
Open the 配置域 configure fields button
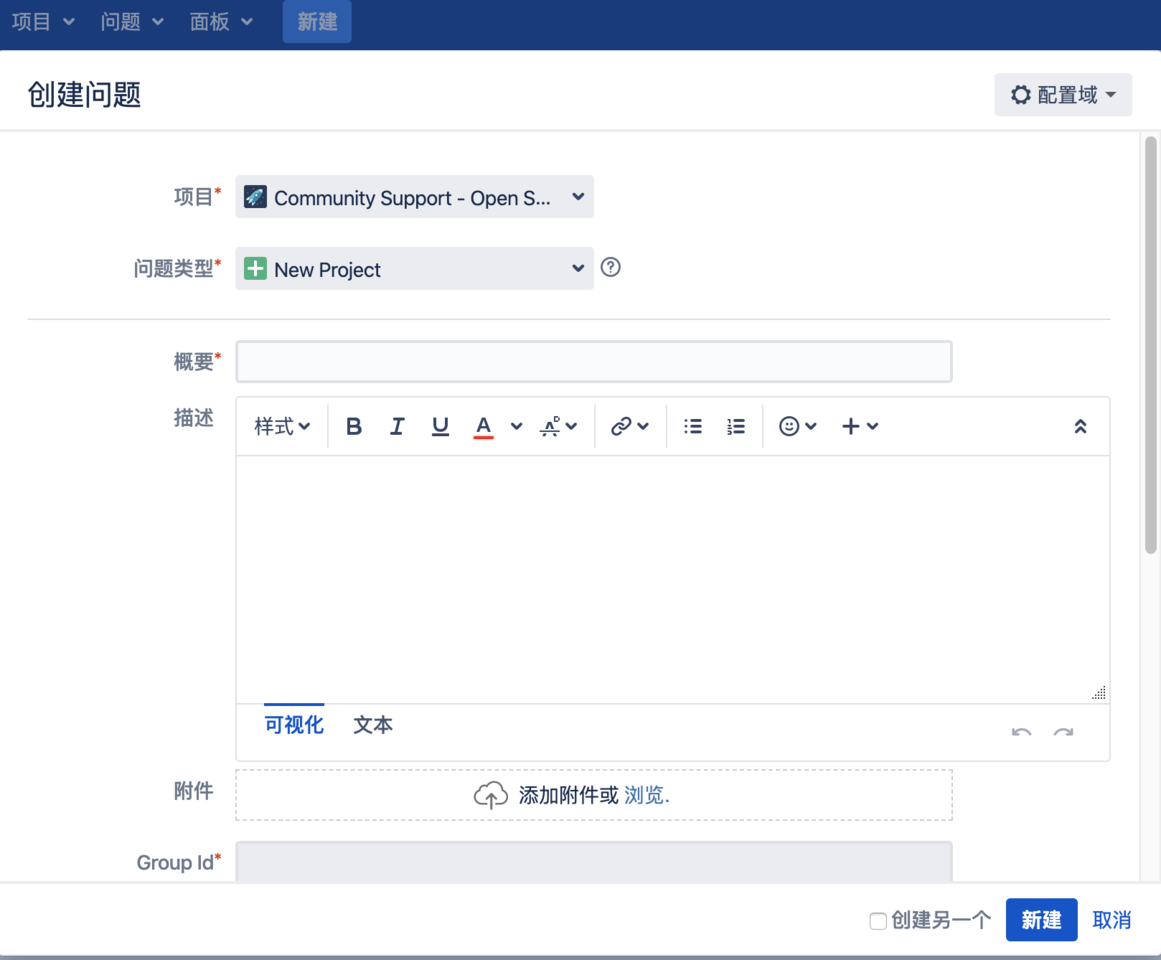(1062, 95)
